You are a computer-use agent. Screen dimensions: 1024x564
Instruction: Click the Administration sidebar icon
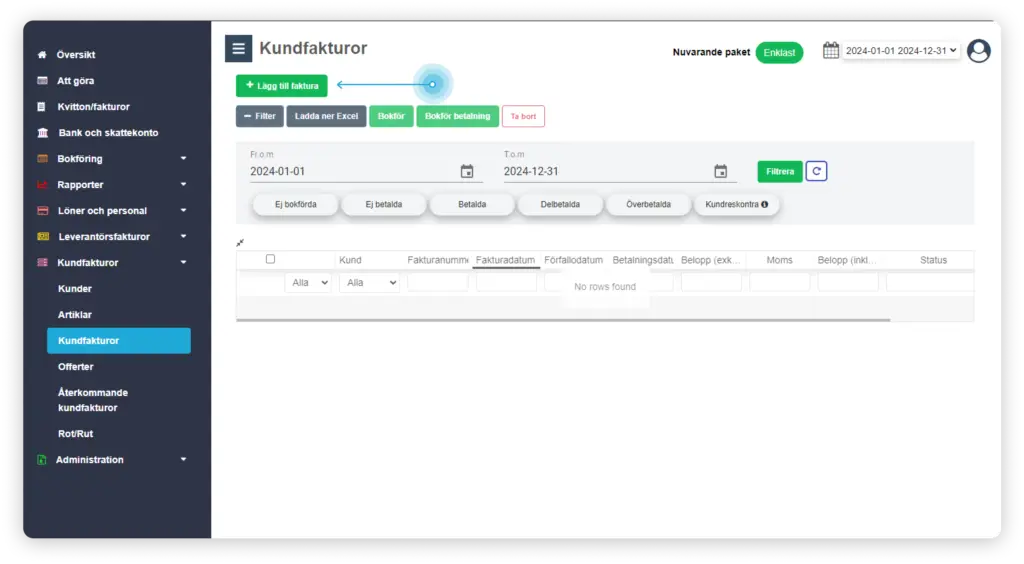42,460
